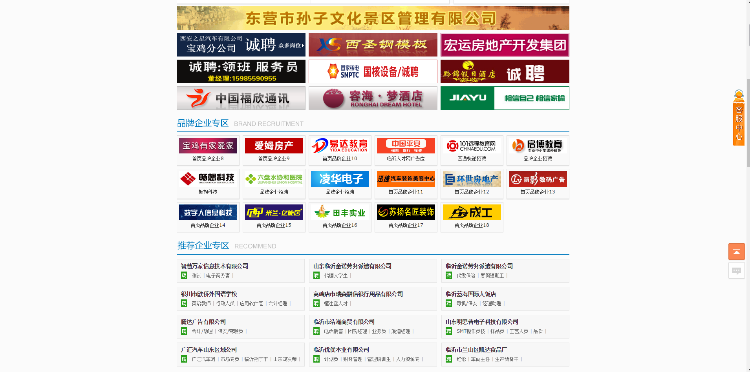750x372 pixels.
Task: Click the dark red 数码广告 logo
Action: click(x=538, y=179)
